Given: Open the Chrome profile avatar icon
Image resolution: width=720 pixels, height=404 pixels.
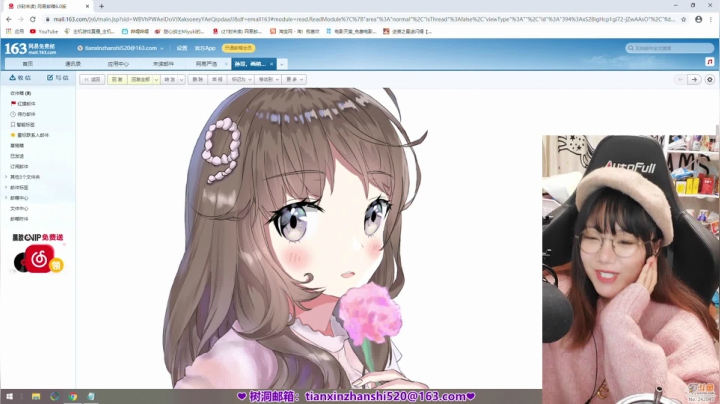Looking at the screenshot, I should point(698,19).
